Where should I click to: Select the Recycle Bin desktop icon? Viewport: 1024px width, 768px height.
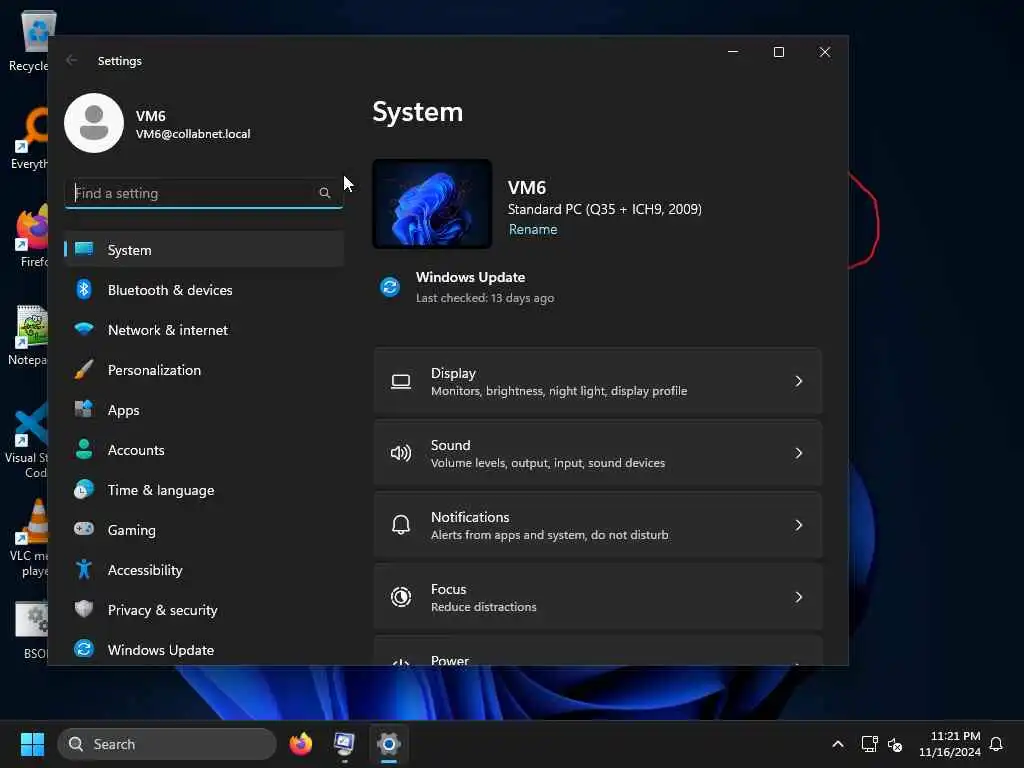tap(29, 40)
